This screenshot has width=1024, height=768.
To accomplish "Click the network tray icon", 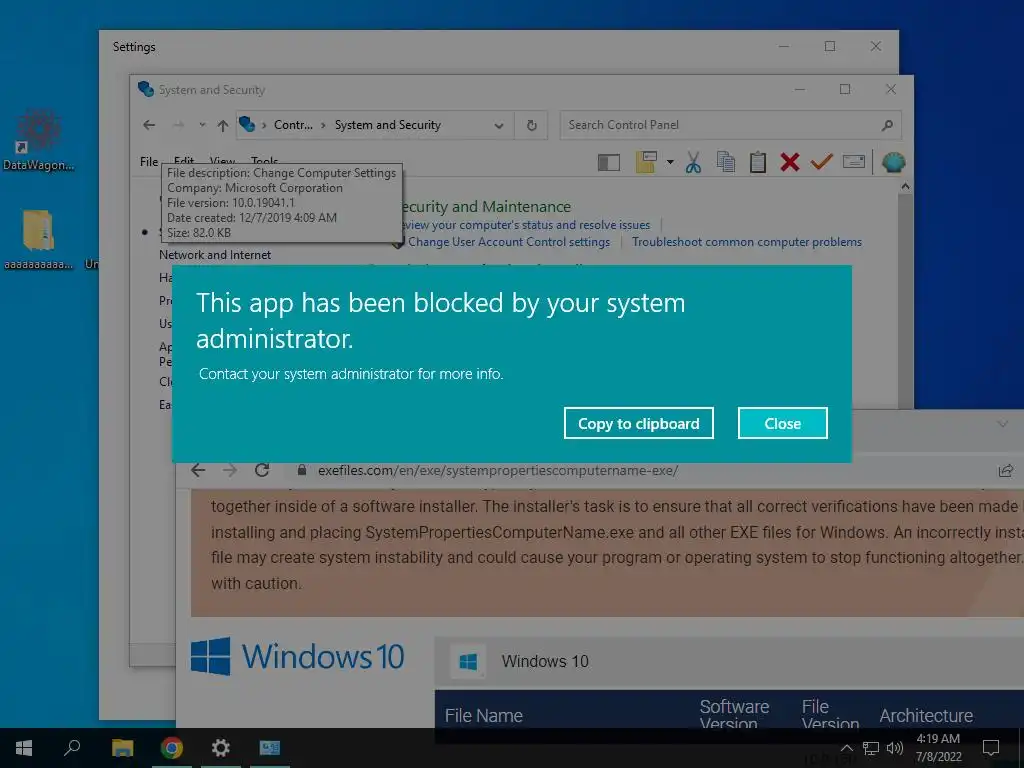I will 871,748.
